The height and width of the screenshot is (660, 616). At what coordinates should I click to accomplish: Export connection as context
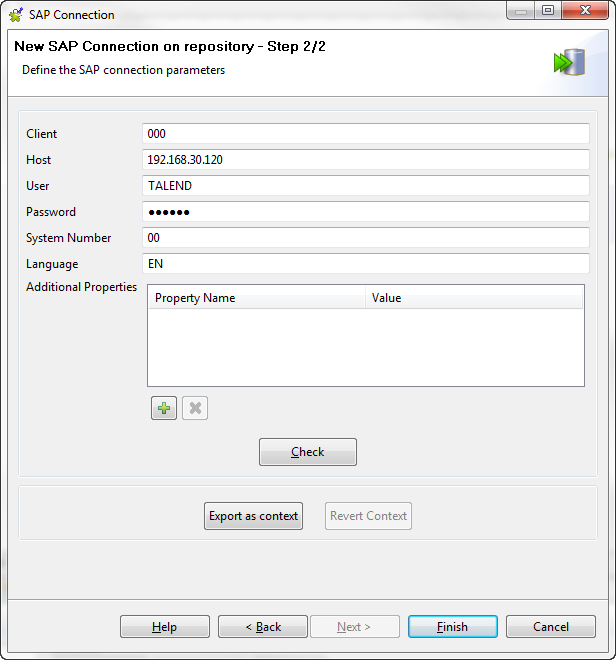(x=253, y=516)
